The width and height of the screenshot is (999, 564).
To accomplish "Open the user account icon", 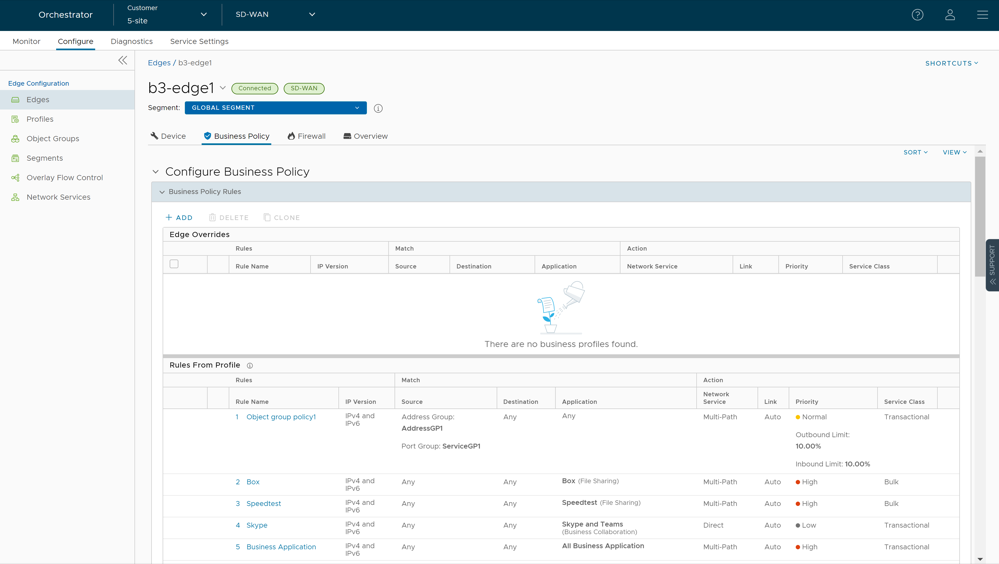I will coord(950,15).
